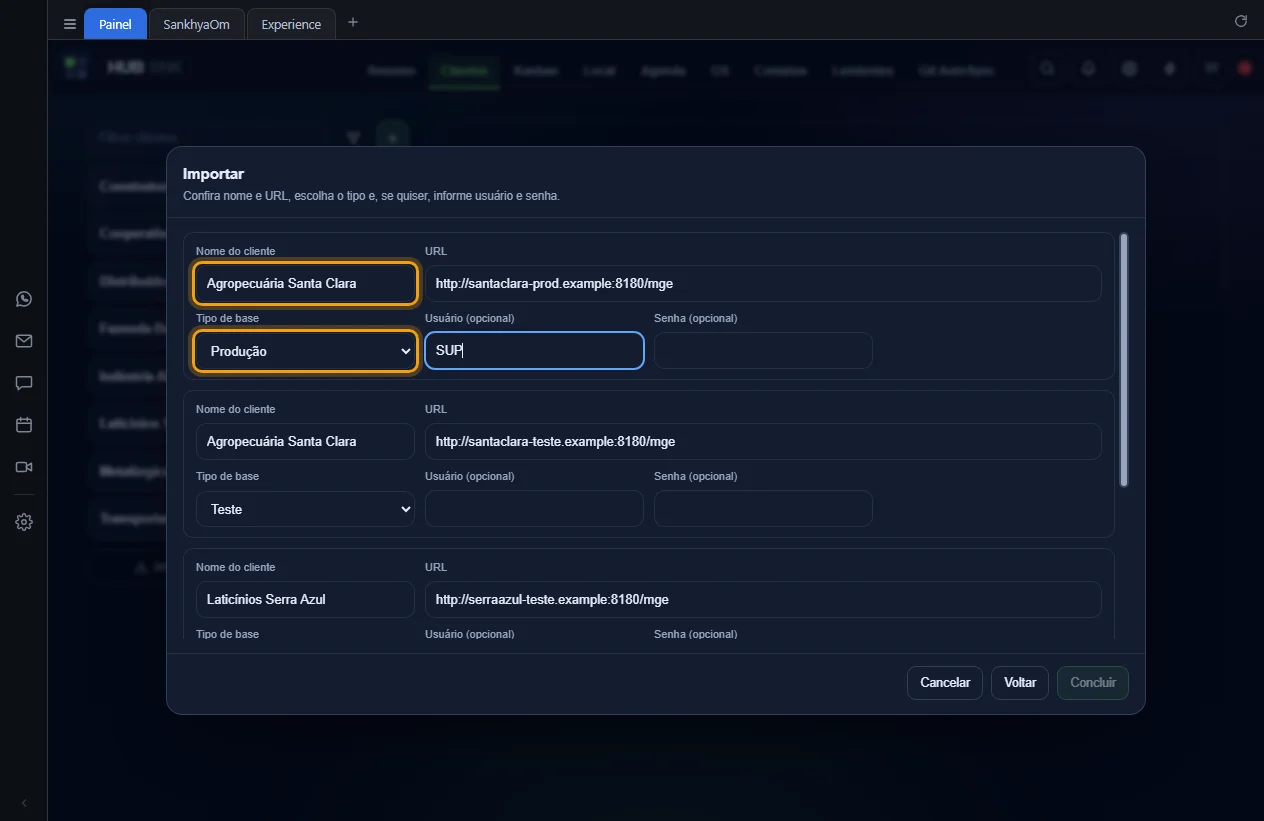Focus the client name field in the santaclara-prod card

(x=305, y=283)
